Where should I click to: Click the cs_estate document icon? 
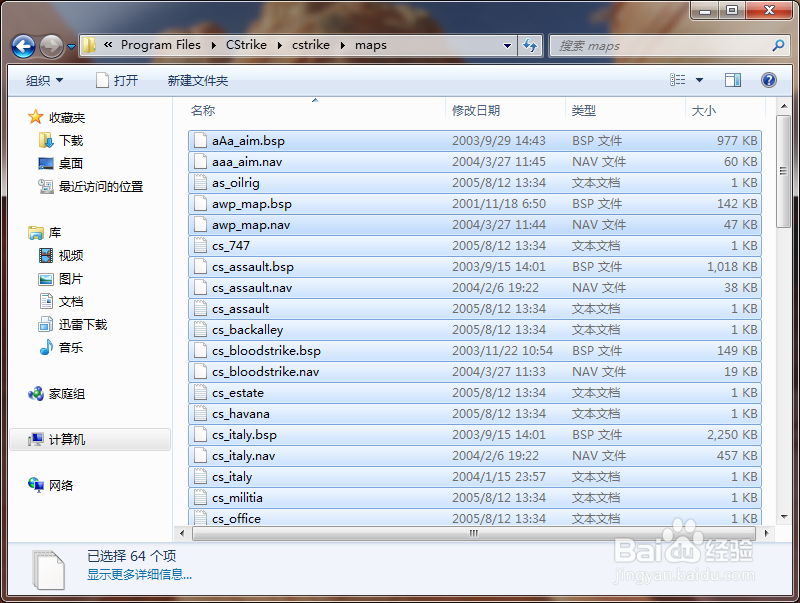click(201, 393)
